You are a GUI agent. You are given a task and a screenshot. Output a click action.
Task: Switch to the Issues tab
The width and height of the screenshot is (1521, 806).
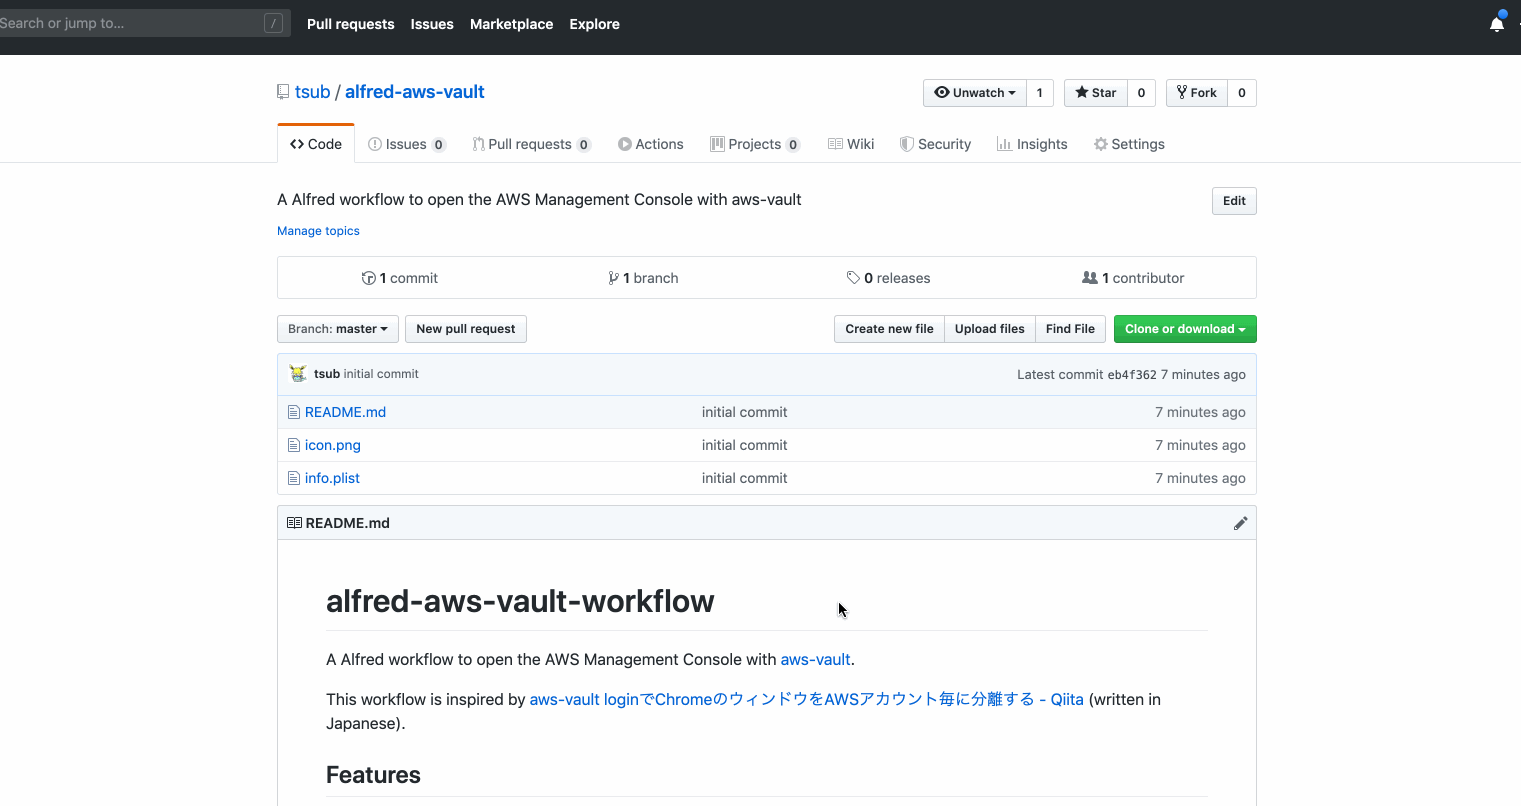point(406,144)
